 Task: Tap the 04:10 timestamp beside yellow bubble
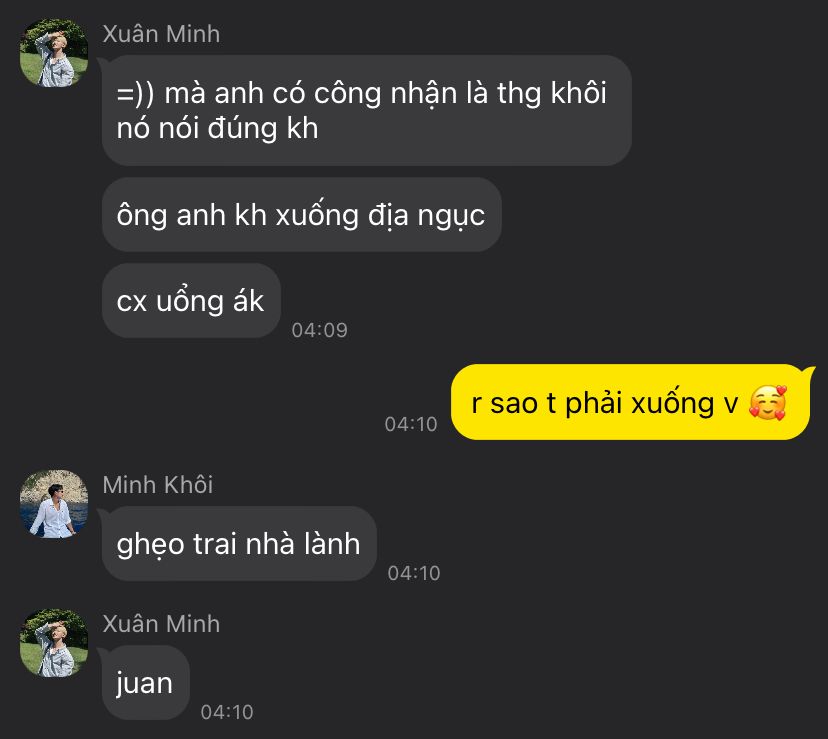[x=411, y=424]
